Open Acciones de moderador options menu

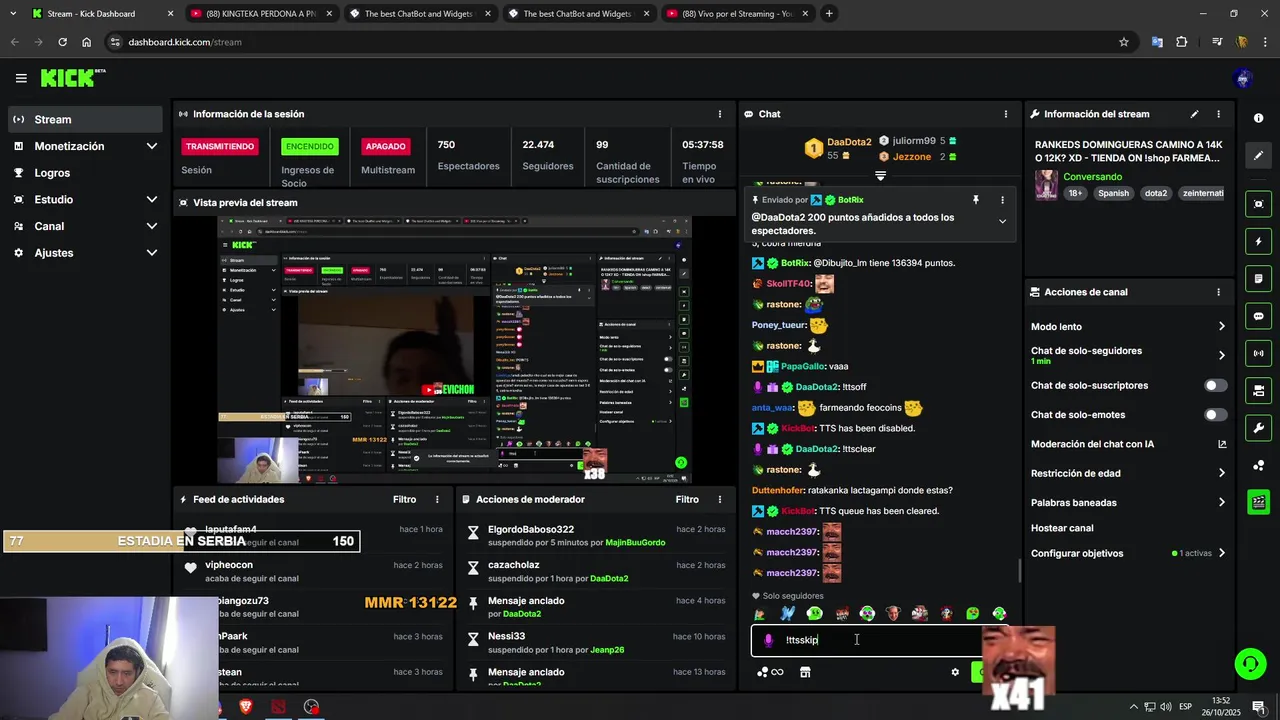point(720,499)
